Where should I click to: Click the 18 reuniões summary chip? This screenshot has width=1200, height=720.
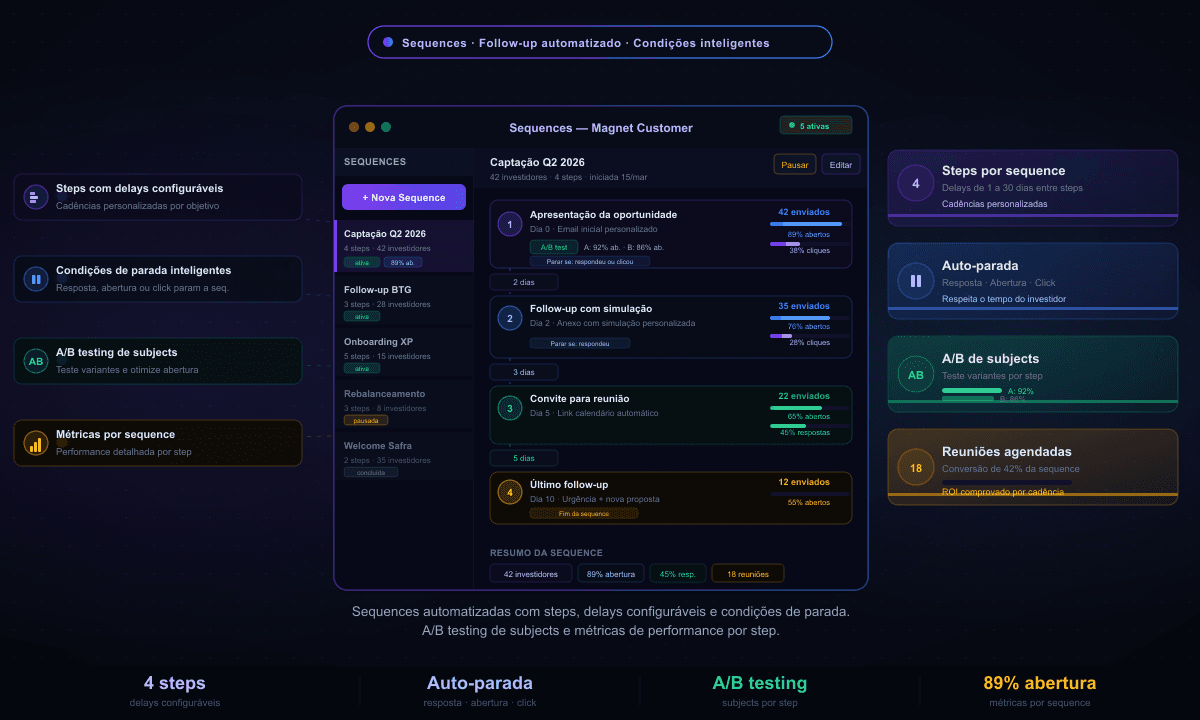747,574
